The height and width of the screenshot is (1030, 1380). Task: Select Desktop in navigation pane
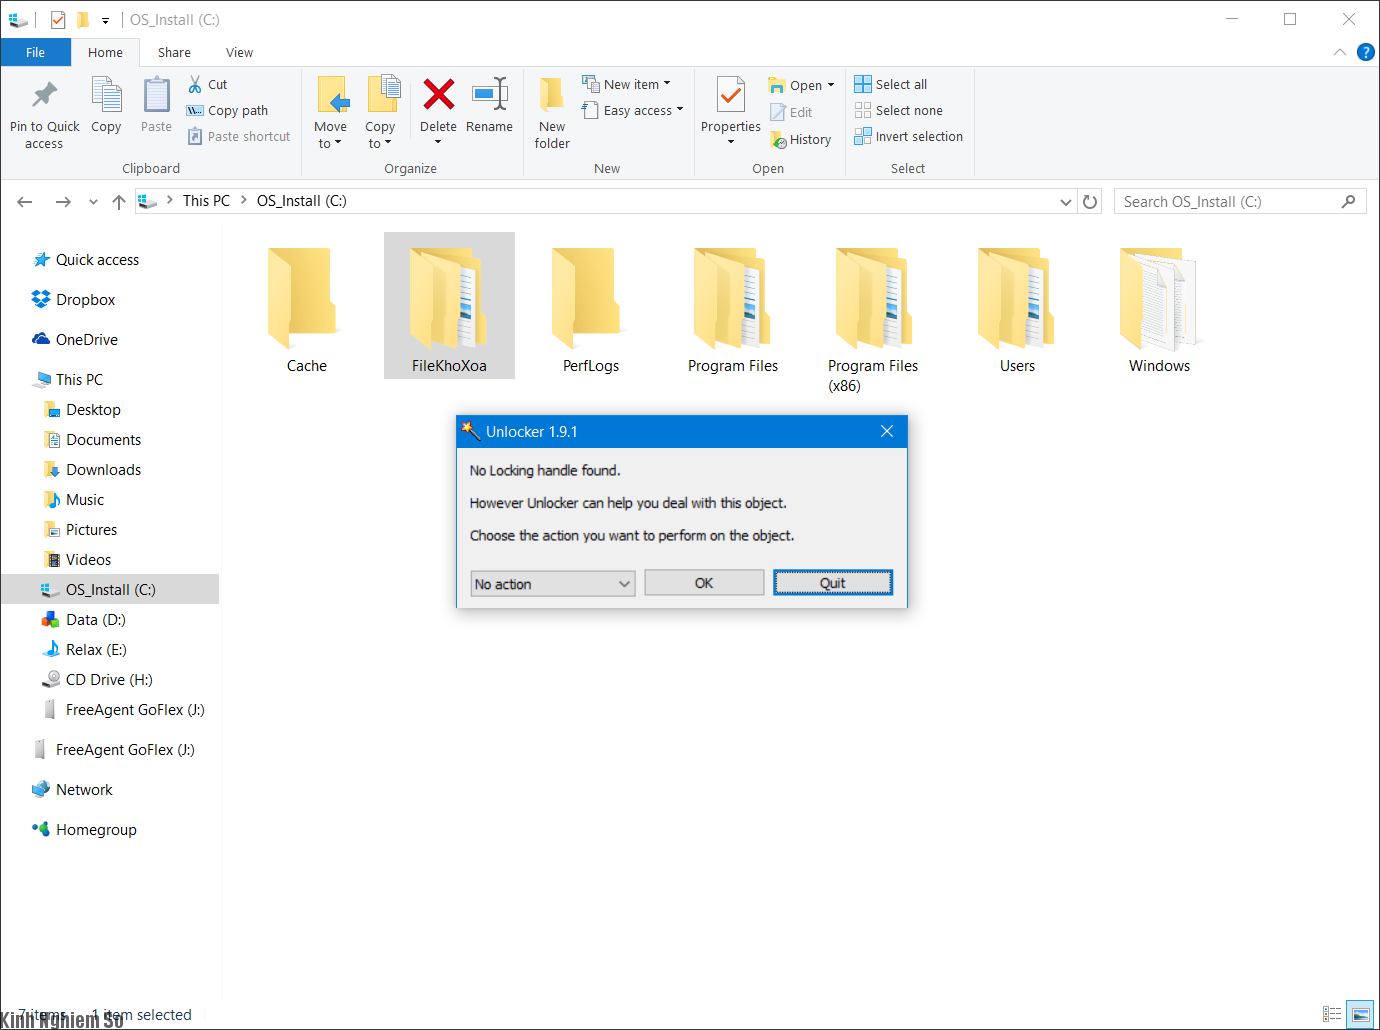[x=93, y=410]
